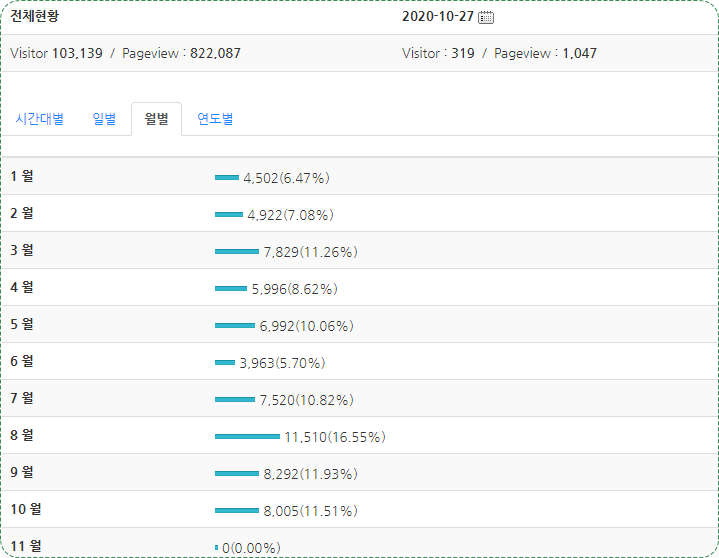Click the value 11,510(16.55%)
Viewport: 719px width, 558px height.
(x=335, y=437)
